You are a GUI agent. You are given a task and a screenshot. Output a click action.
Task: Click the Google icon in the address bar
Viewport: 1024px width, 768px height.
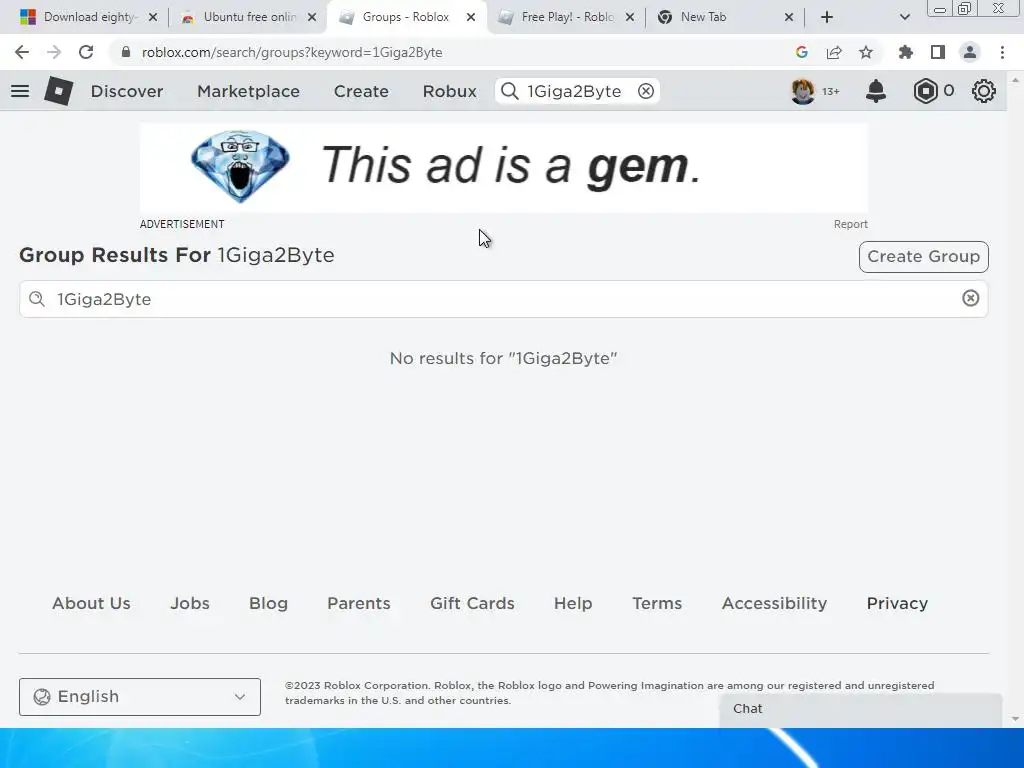click(802, 52)
